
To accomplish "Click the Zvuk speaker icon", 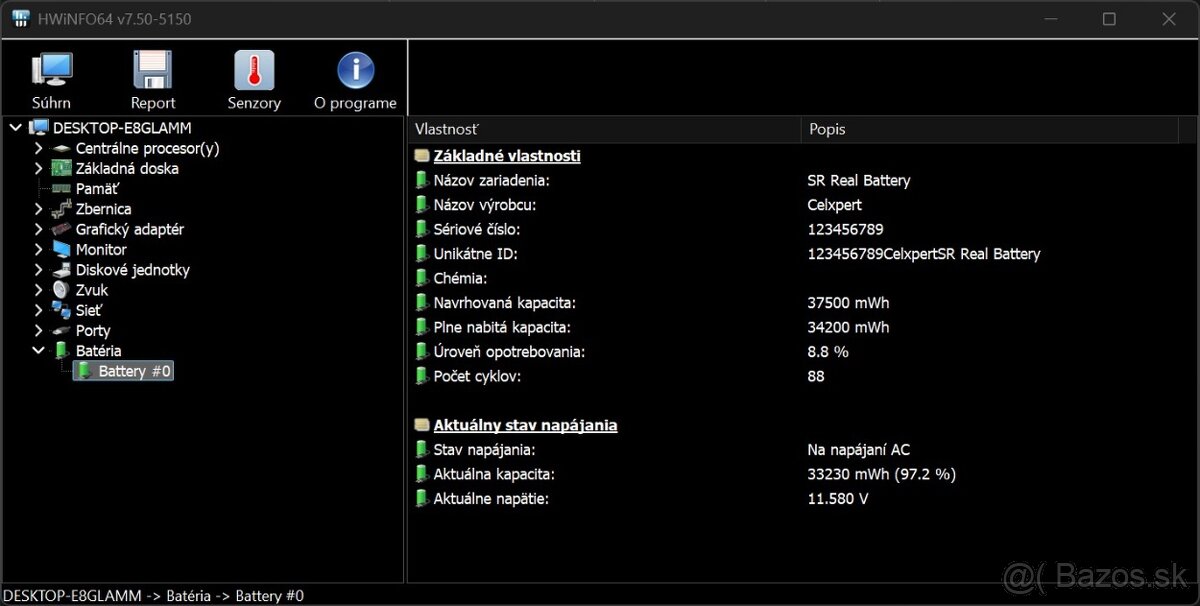I will click(62, 290).
